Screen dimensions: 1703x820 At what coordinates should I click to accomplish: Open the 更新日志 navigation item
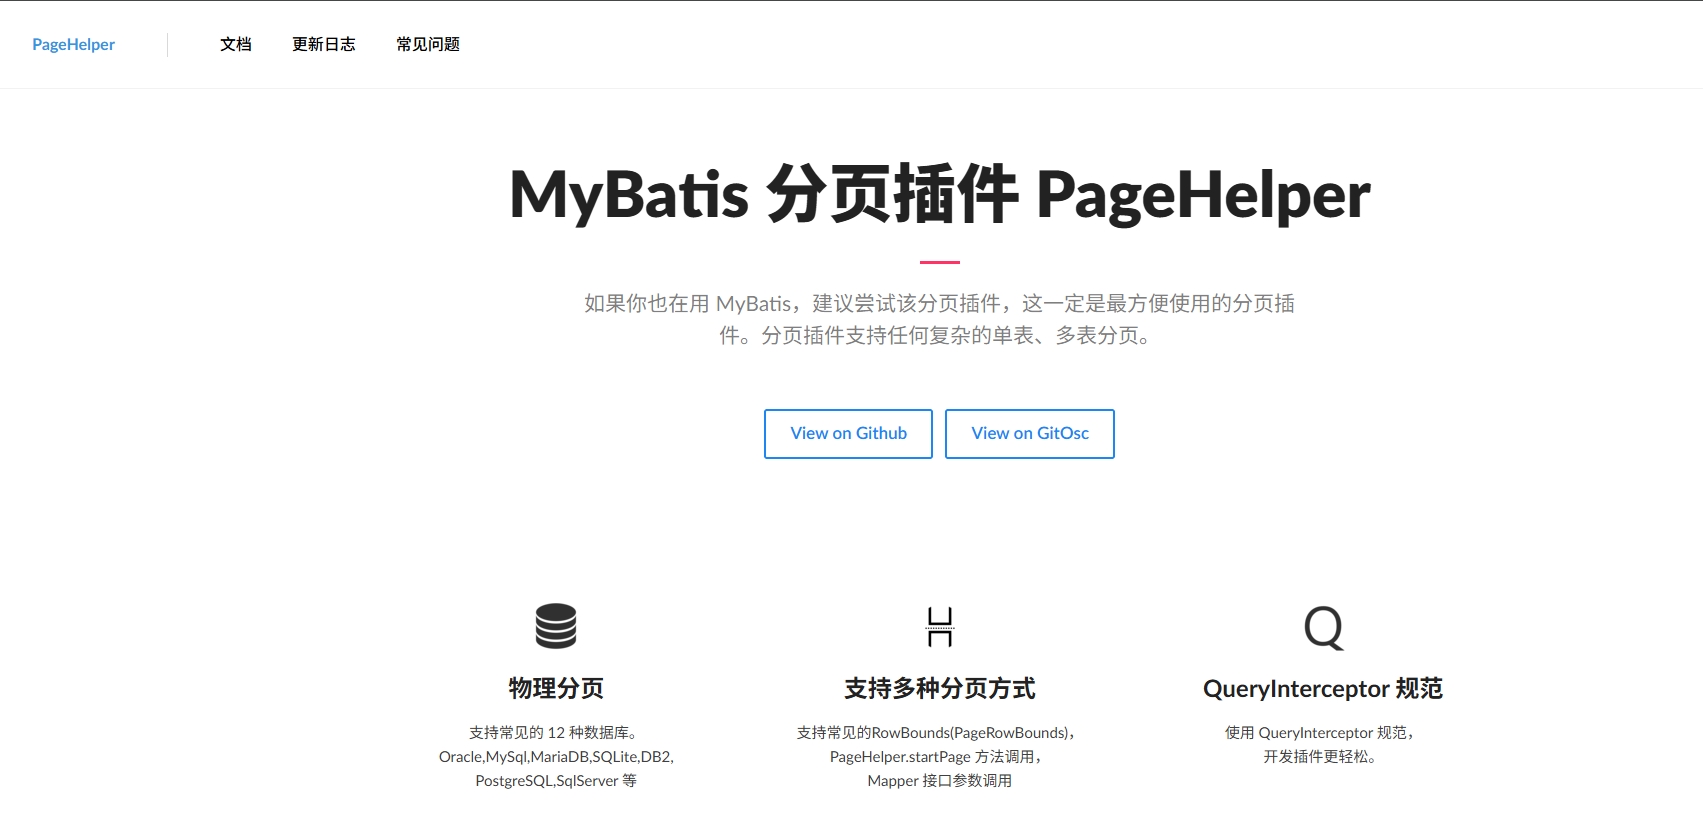click(323, 44)
